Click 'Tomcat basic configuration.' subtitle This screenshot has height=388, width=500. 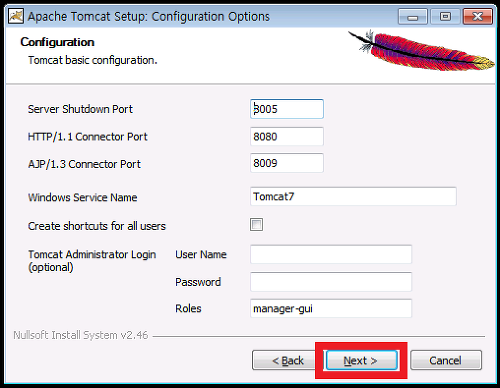click(x=93, y=60)
